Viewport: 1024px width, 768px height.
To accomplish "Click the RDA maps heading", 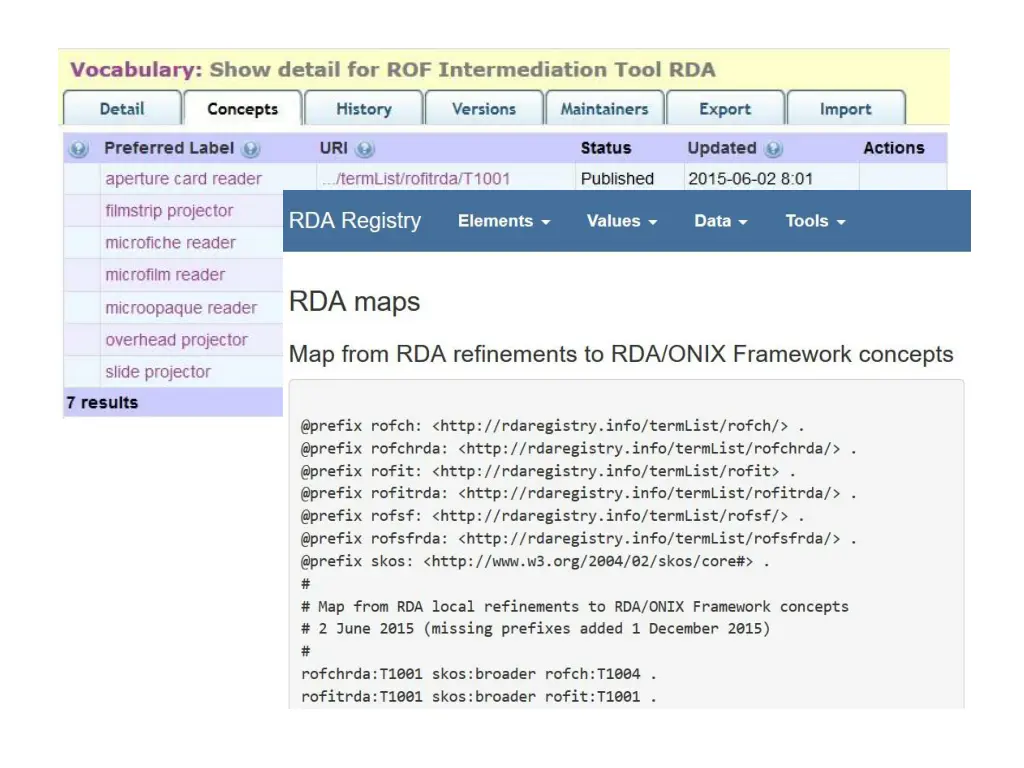I will [355, 302].
